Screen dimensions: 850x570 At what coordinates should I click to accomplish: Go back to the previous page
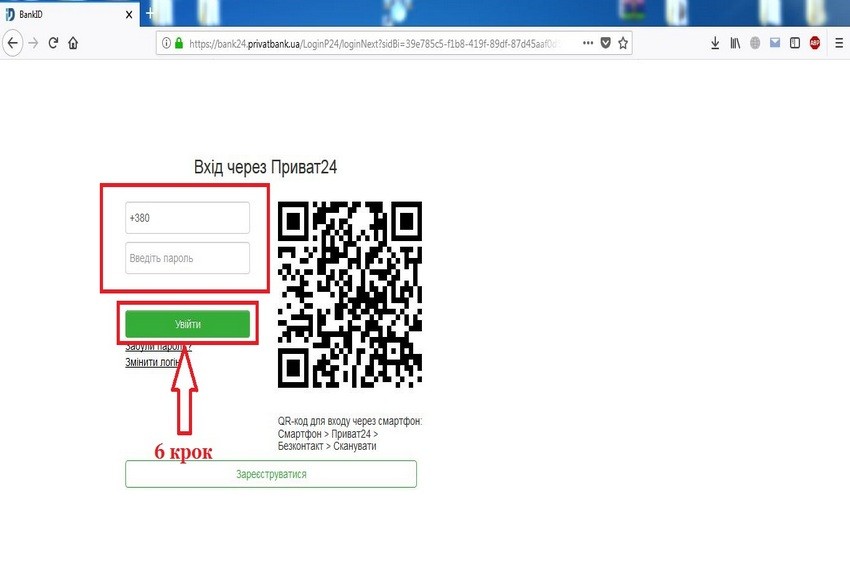[x=12, y=43]
